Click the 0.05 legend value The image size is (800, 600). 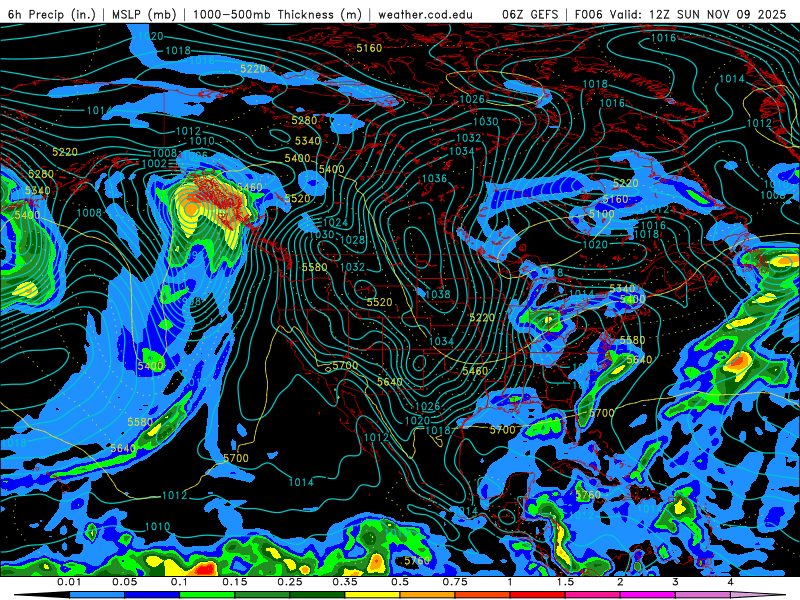click(124, 582)
